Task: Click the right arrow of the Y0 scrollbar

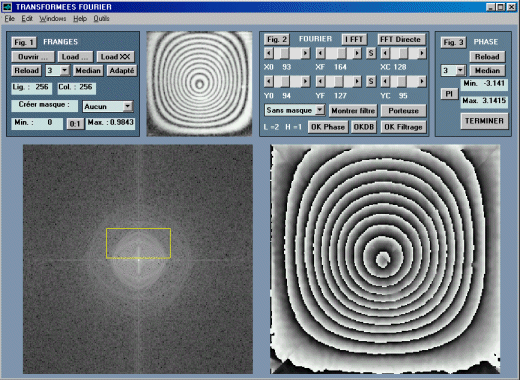Action: 305,81
